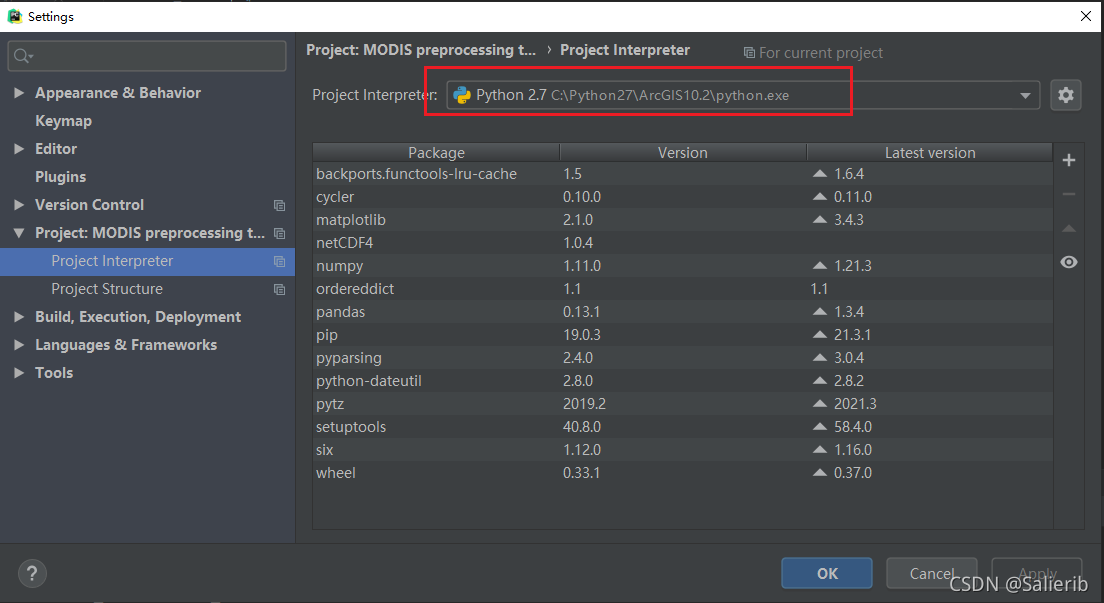
Task: Click the Python logo in interpreter field
Action: 462,95
